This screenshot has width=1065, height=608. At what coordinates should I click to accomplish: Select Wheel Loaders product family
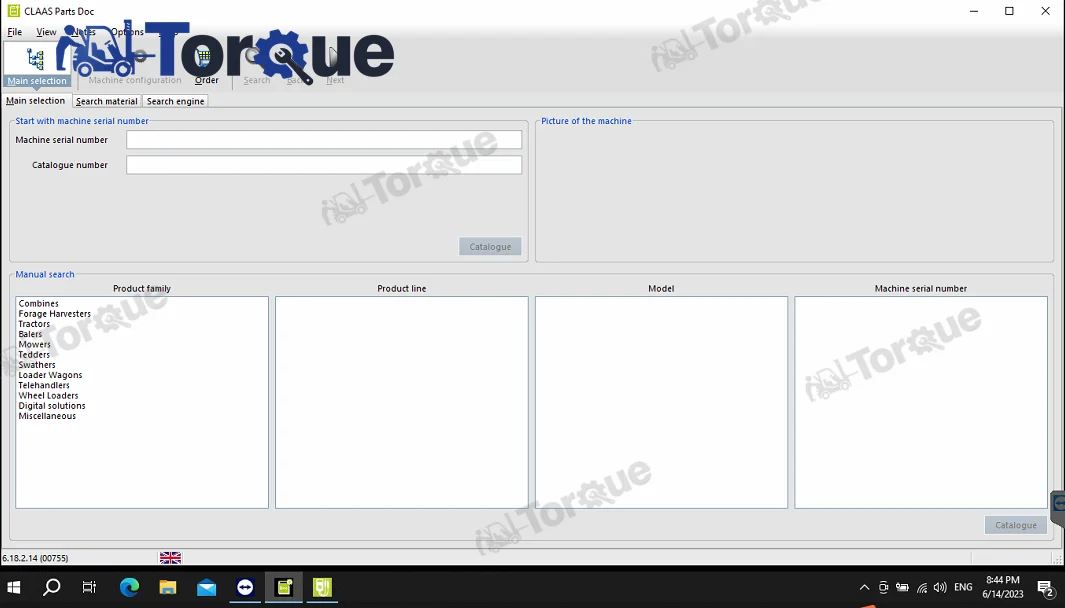(x=48, y=395)
